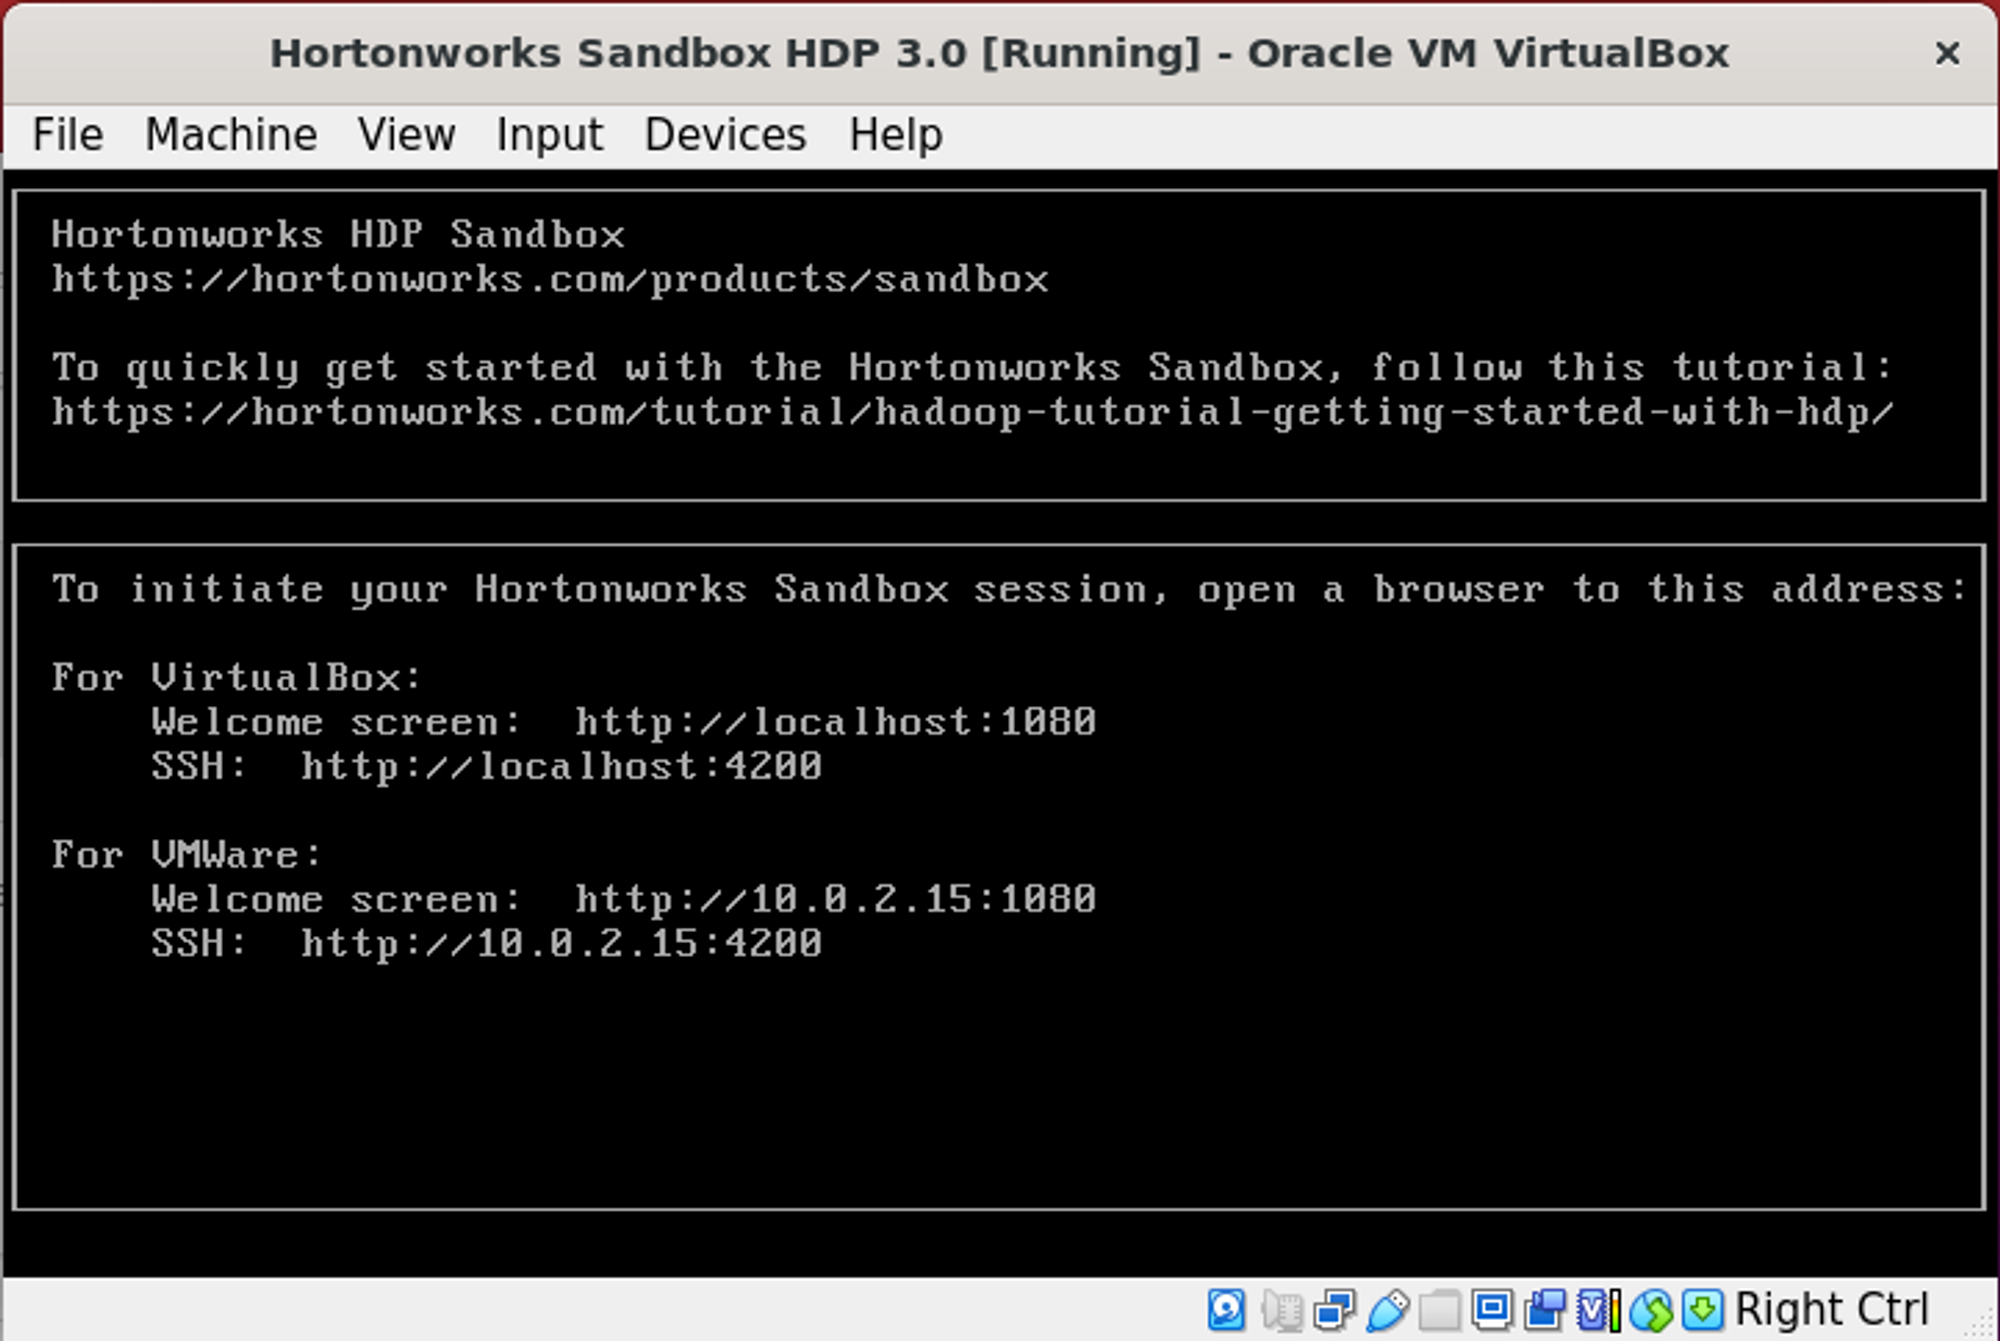Viewport: 2000px width, 1341px height.
Task: Click the CPU virtualization status icon
Action: (1599, 1310)
